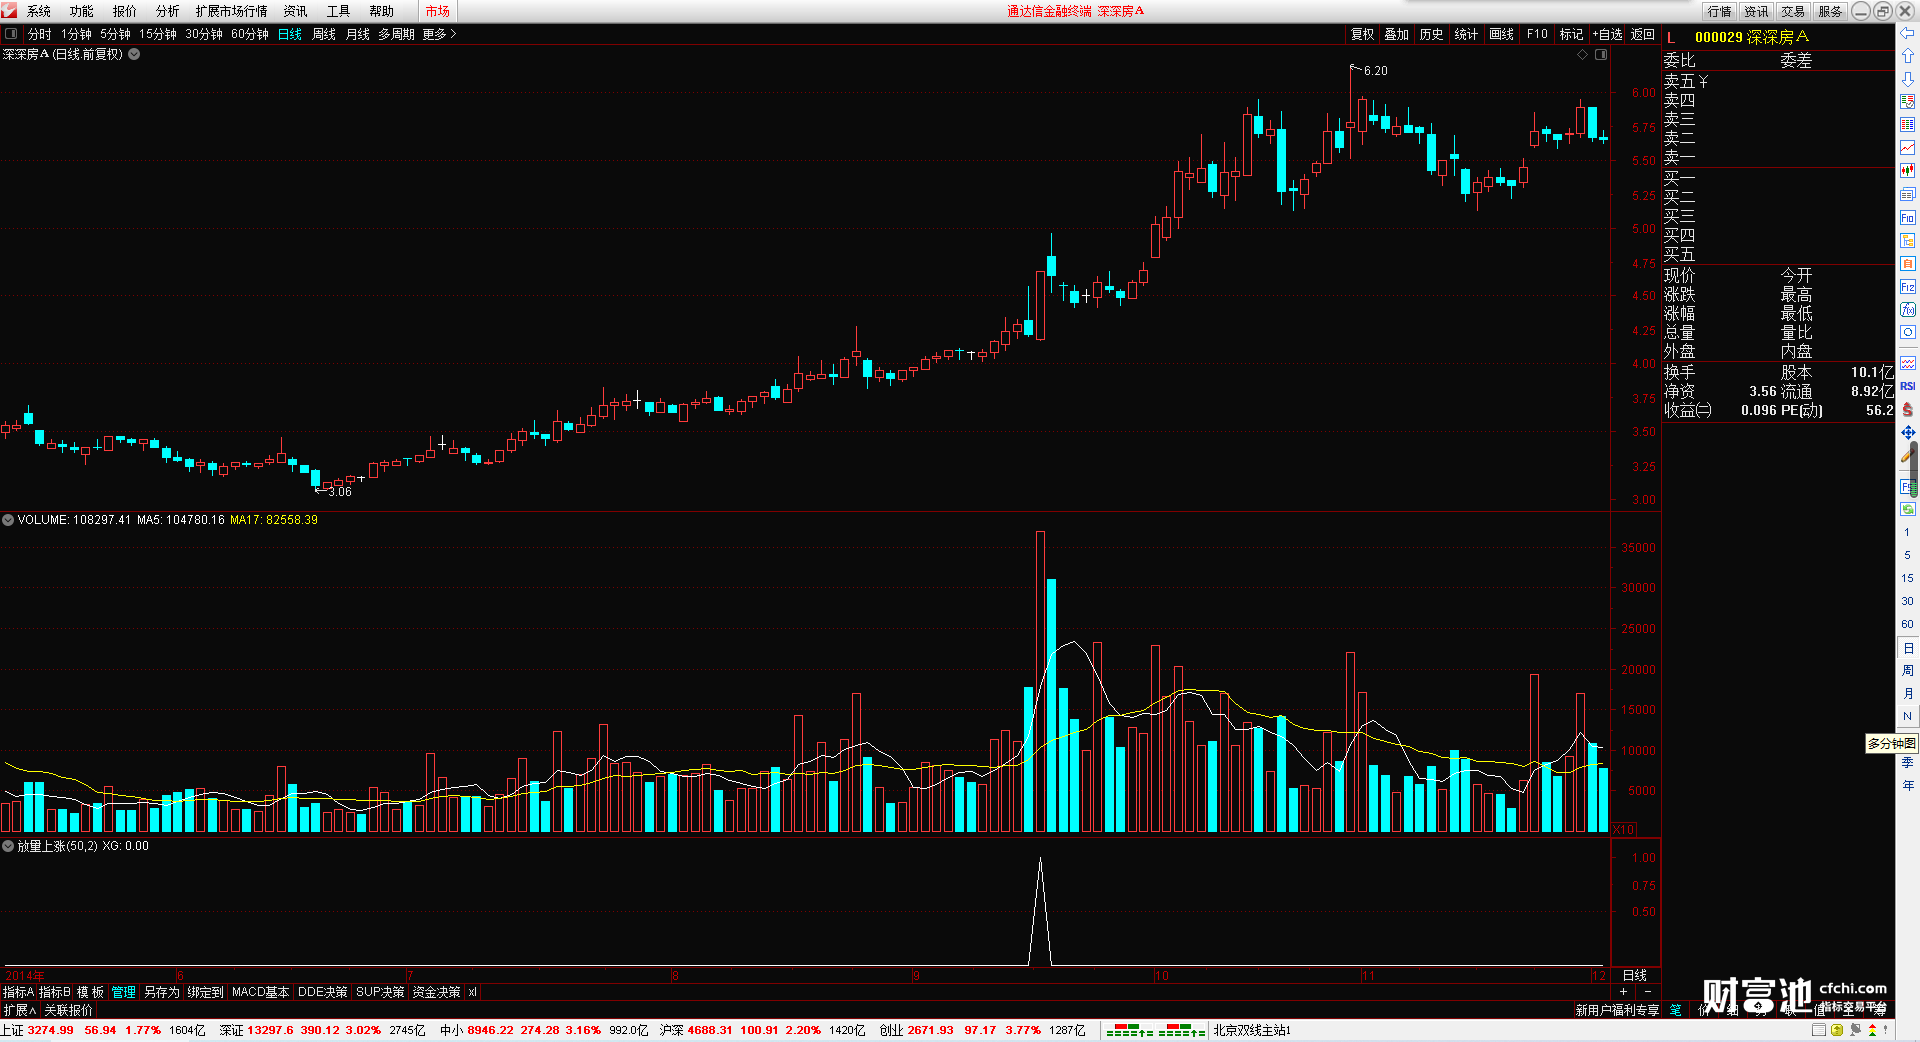This screenshot has width=1920, height=1042.
Task: Click the 关联报价 tab at bottom
Action: click(x=68, y=1010)
